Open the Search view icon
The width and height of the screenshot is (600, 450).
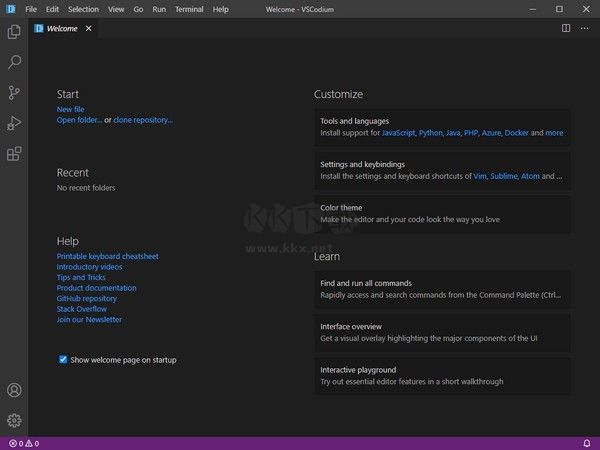(x=14, y=62)
